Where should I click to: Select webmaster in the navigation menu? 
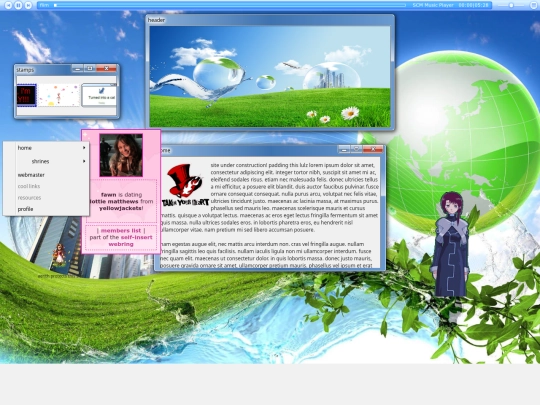point(46,175)
